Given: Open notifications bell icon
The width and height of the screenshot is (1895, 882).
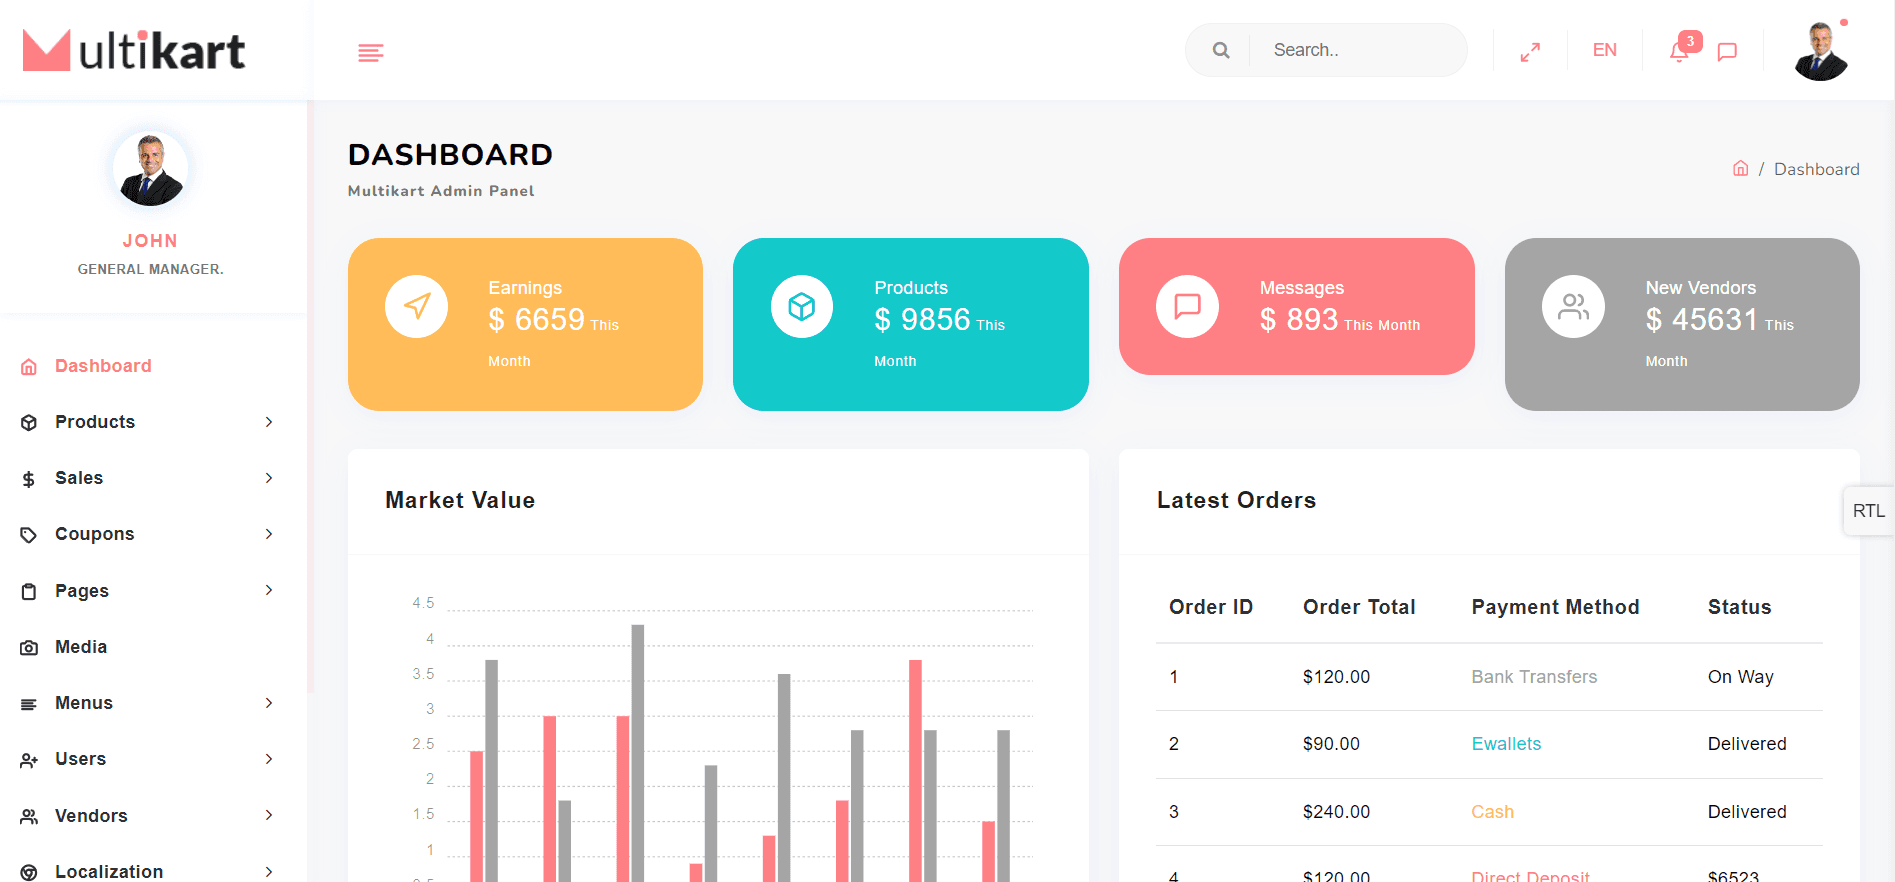Looking at the screenshot, I should coord(1680,52).
